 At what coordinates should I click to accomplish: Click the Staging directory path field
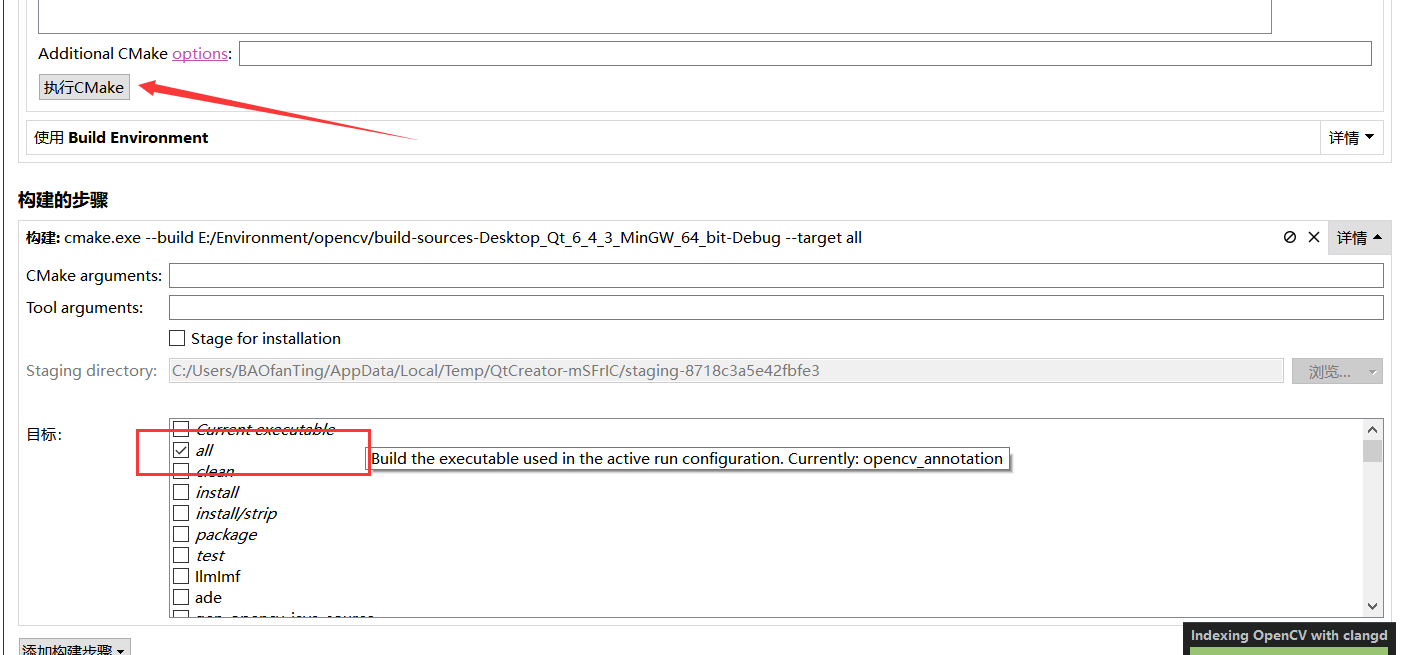[726, 371]
